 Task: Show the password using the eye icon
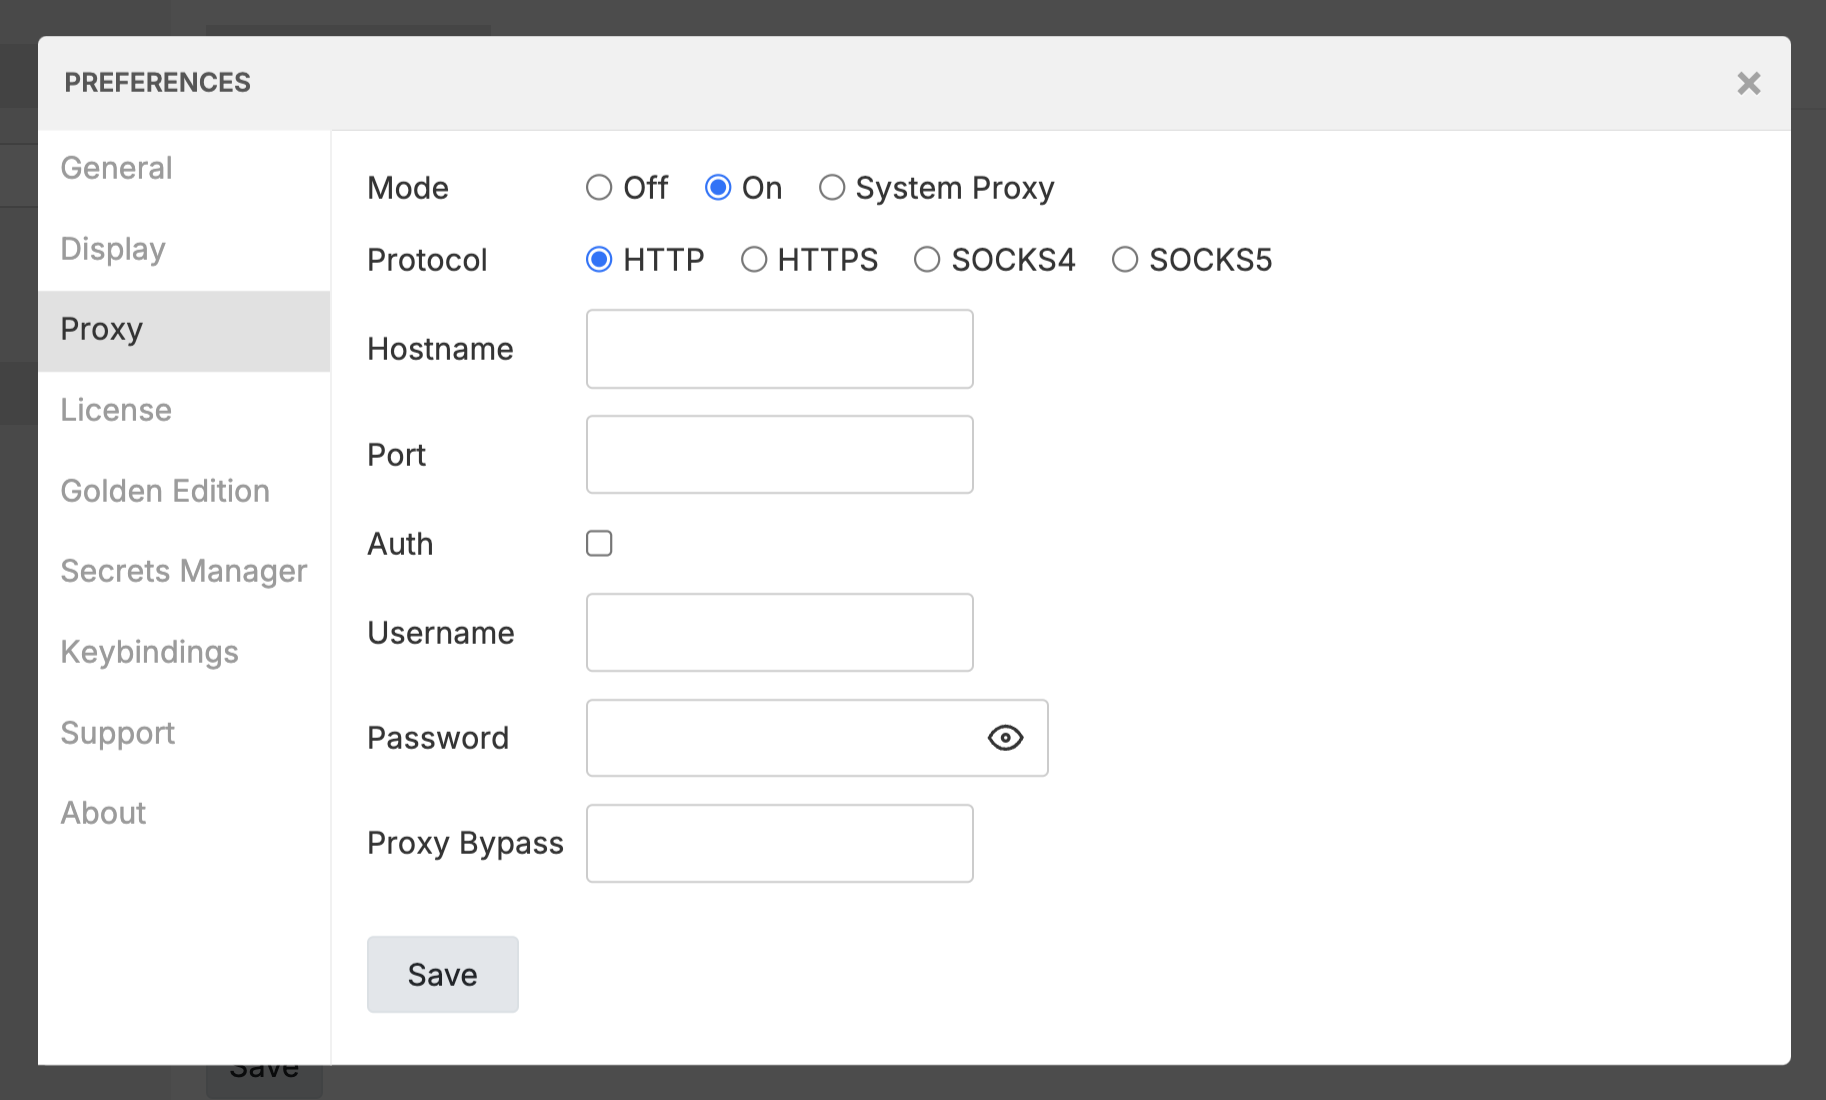coord(1005,738)
